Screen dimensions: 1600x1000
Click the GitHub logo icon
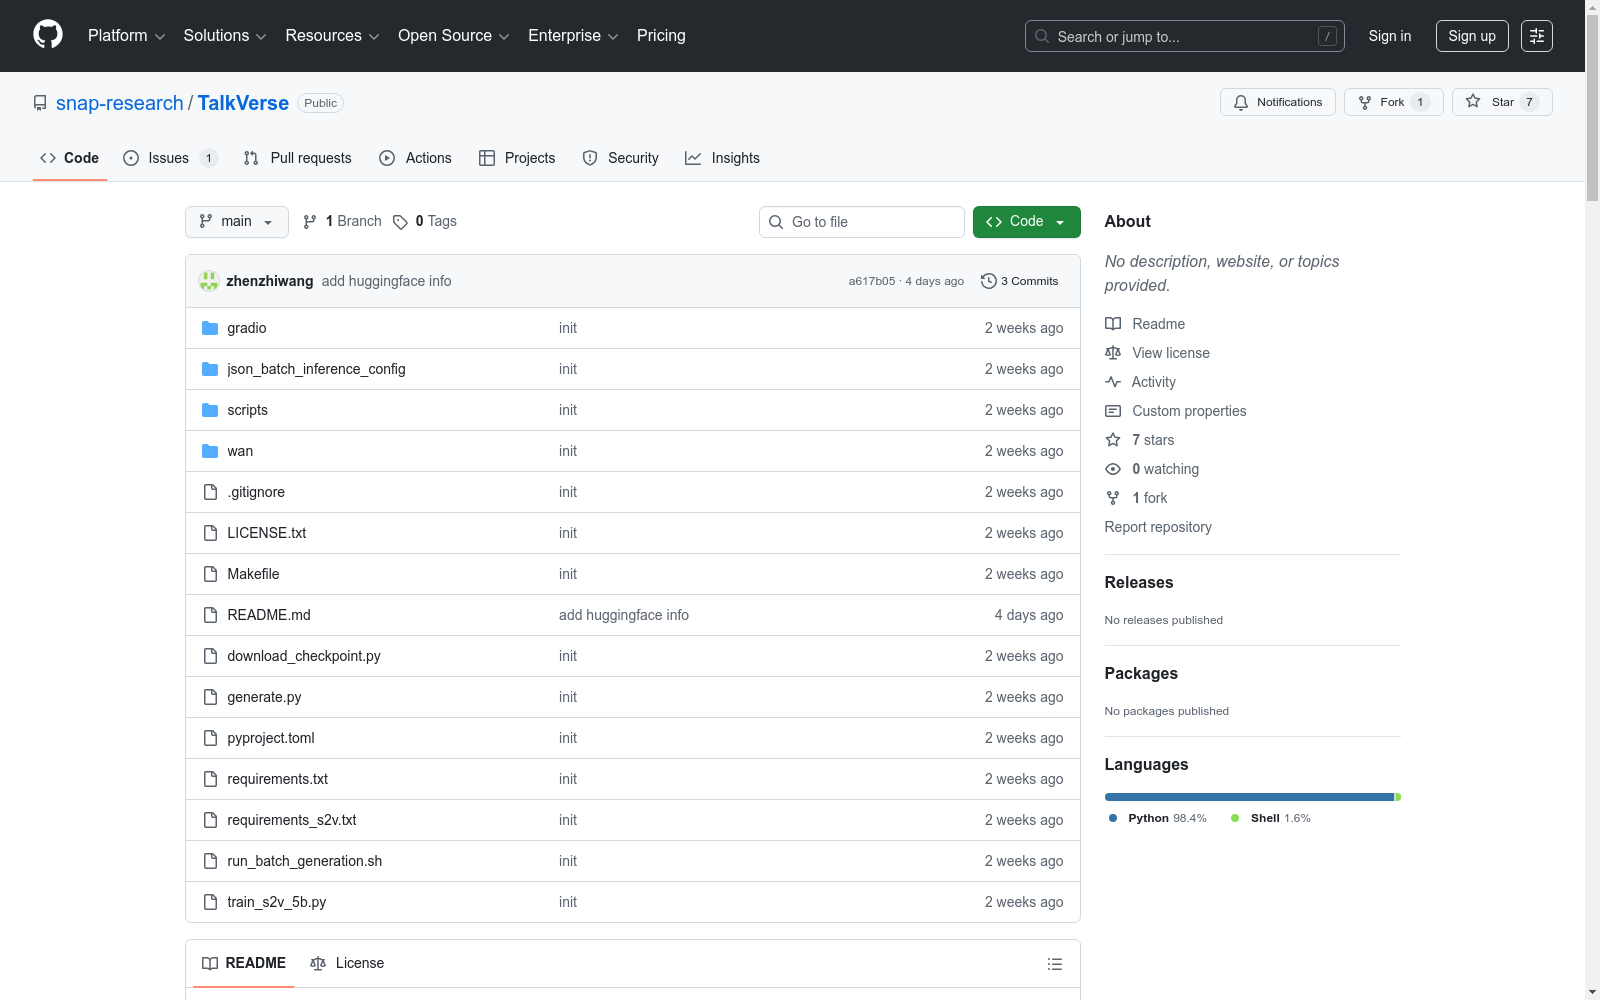48,35
